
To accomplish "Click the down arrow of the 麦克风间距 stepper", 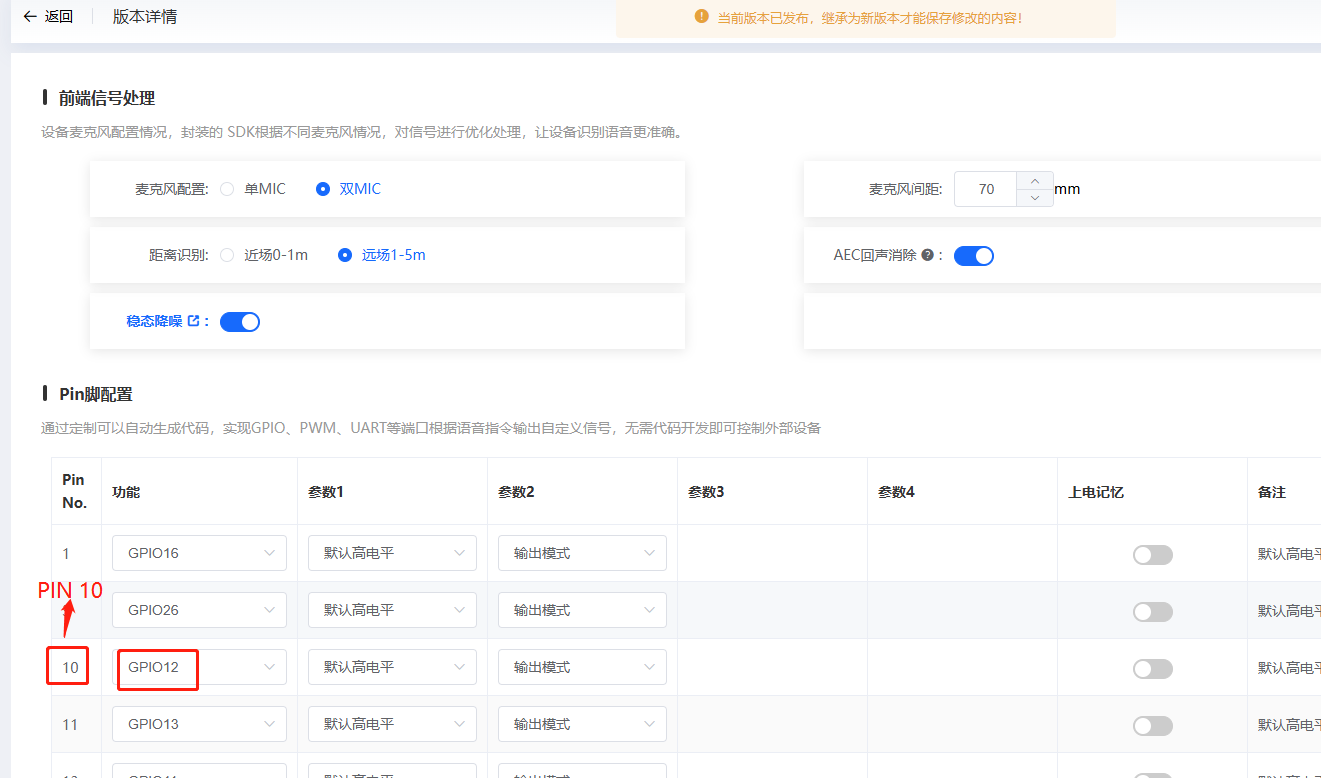I will 1035,198.
